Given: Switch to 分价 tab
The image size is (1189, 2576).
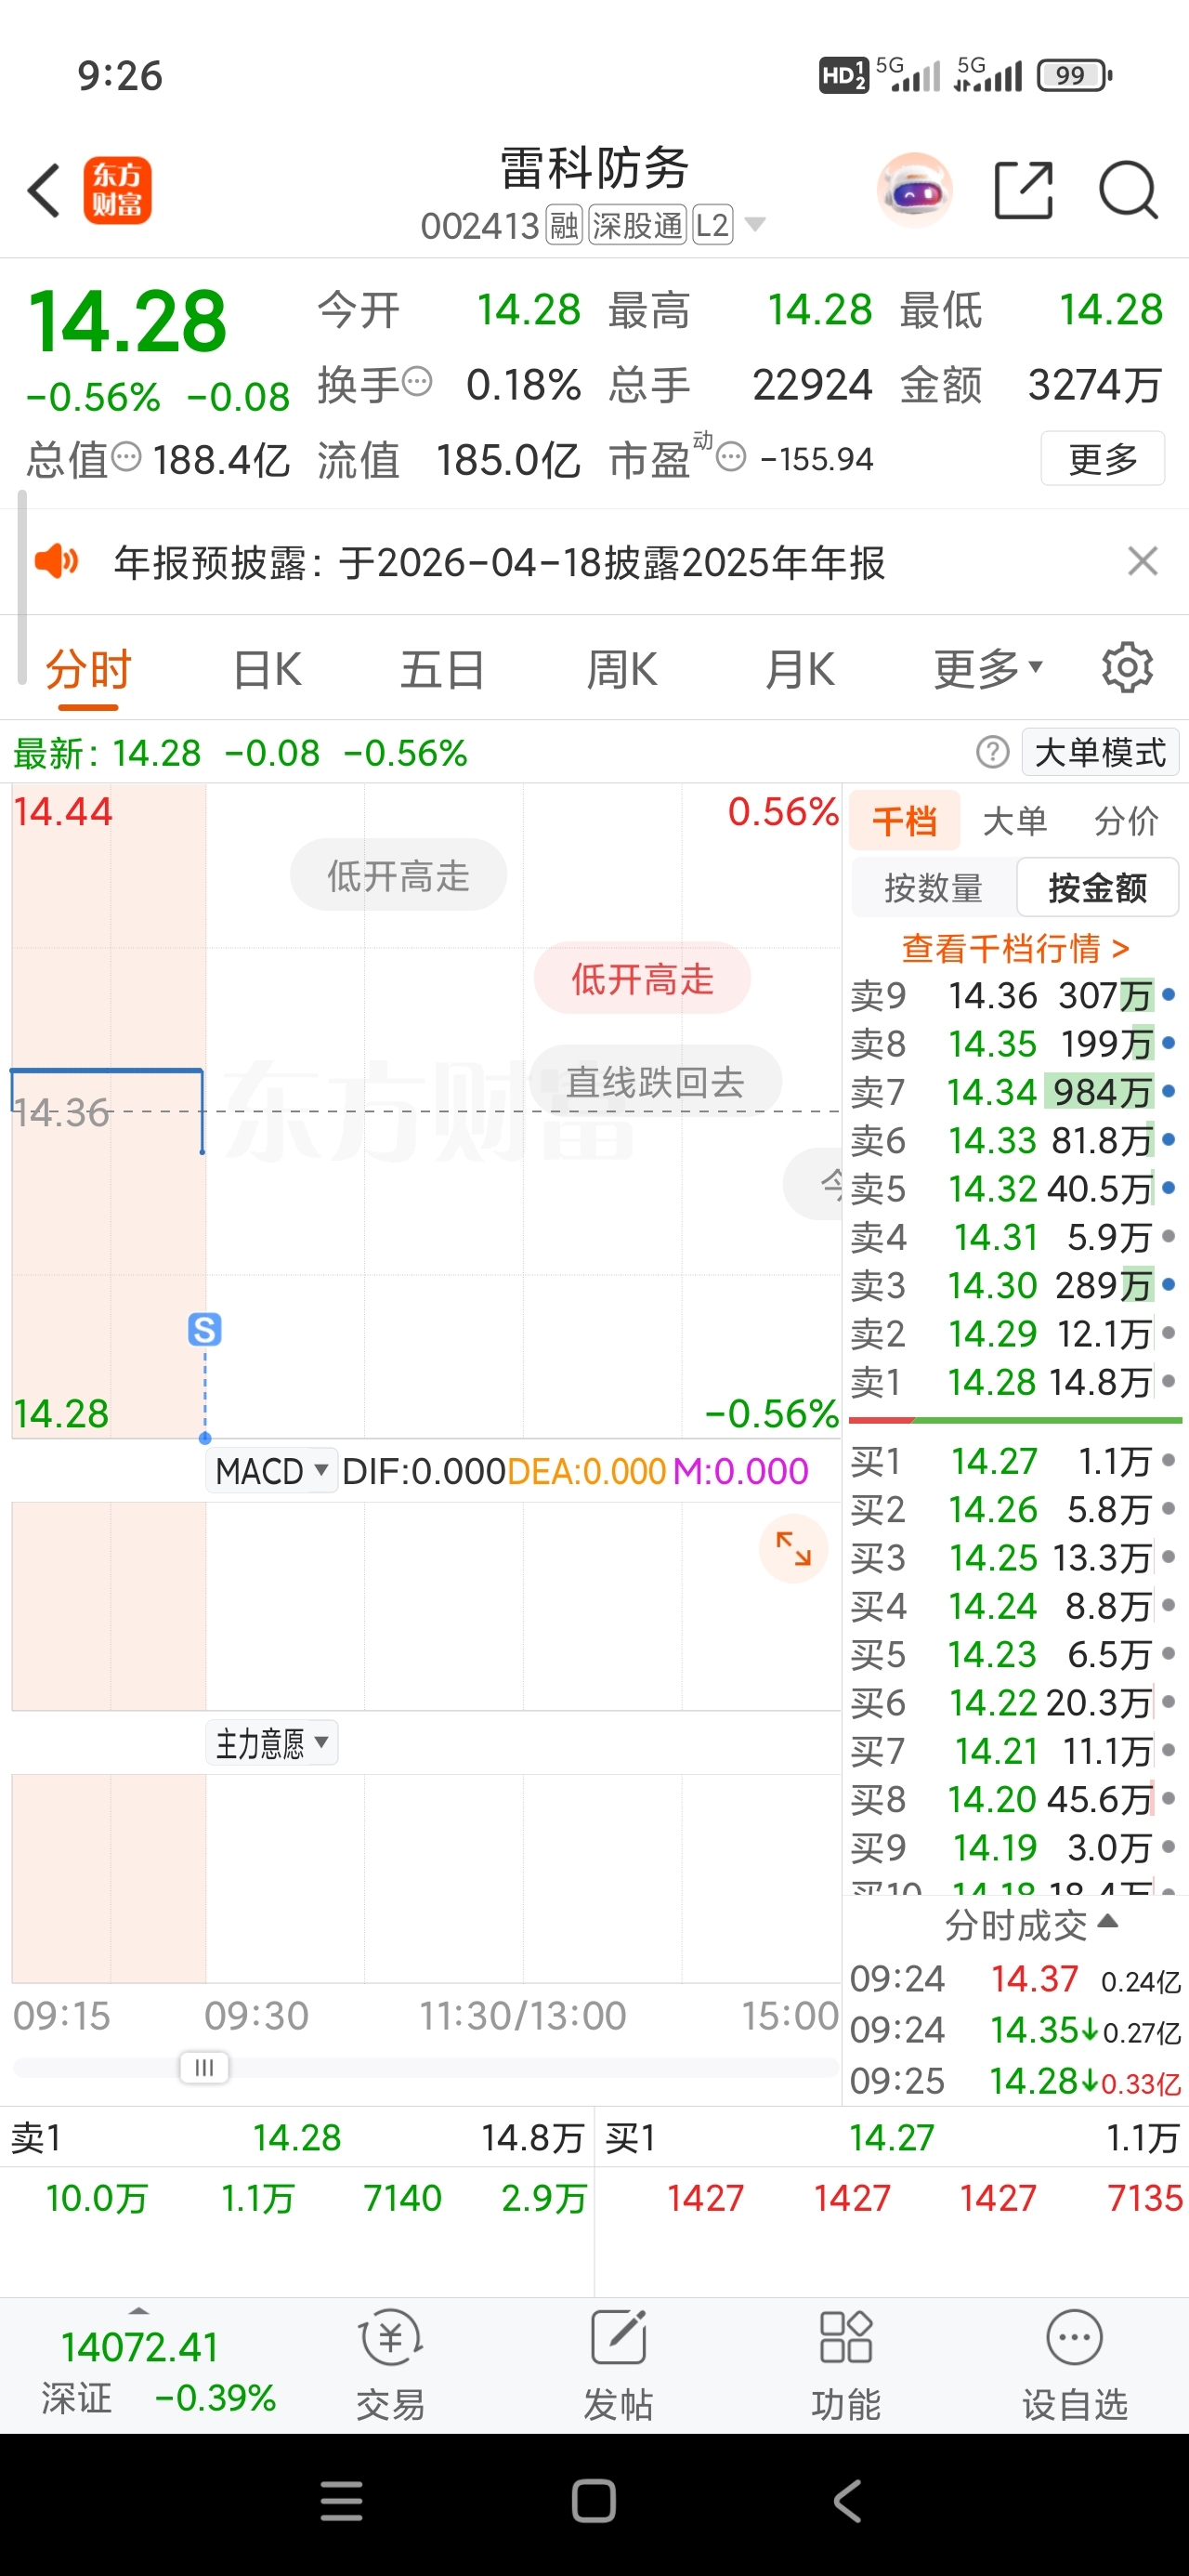Looking at the screenshot, I should pyautogui.click(x=1126, y=821).
